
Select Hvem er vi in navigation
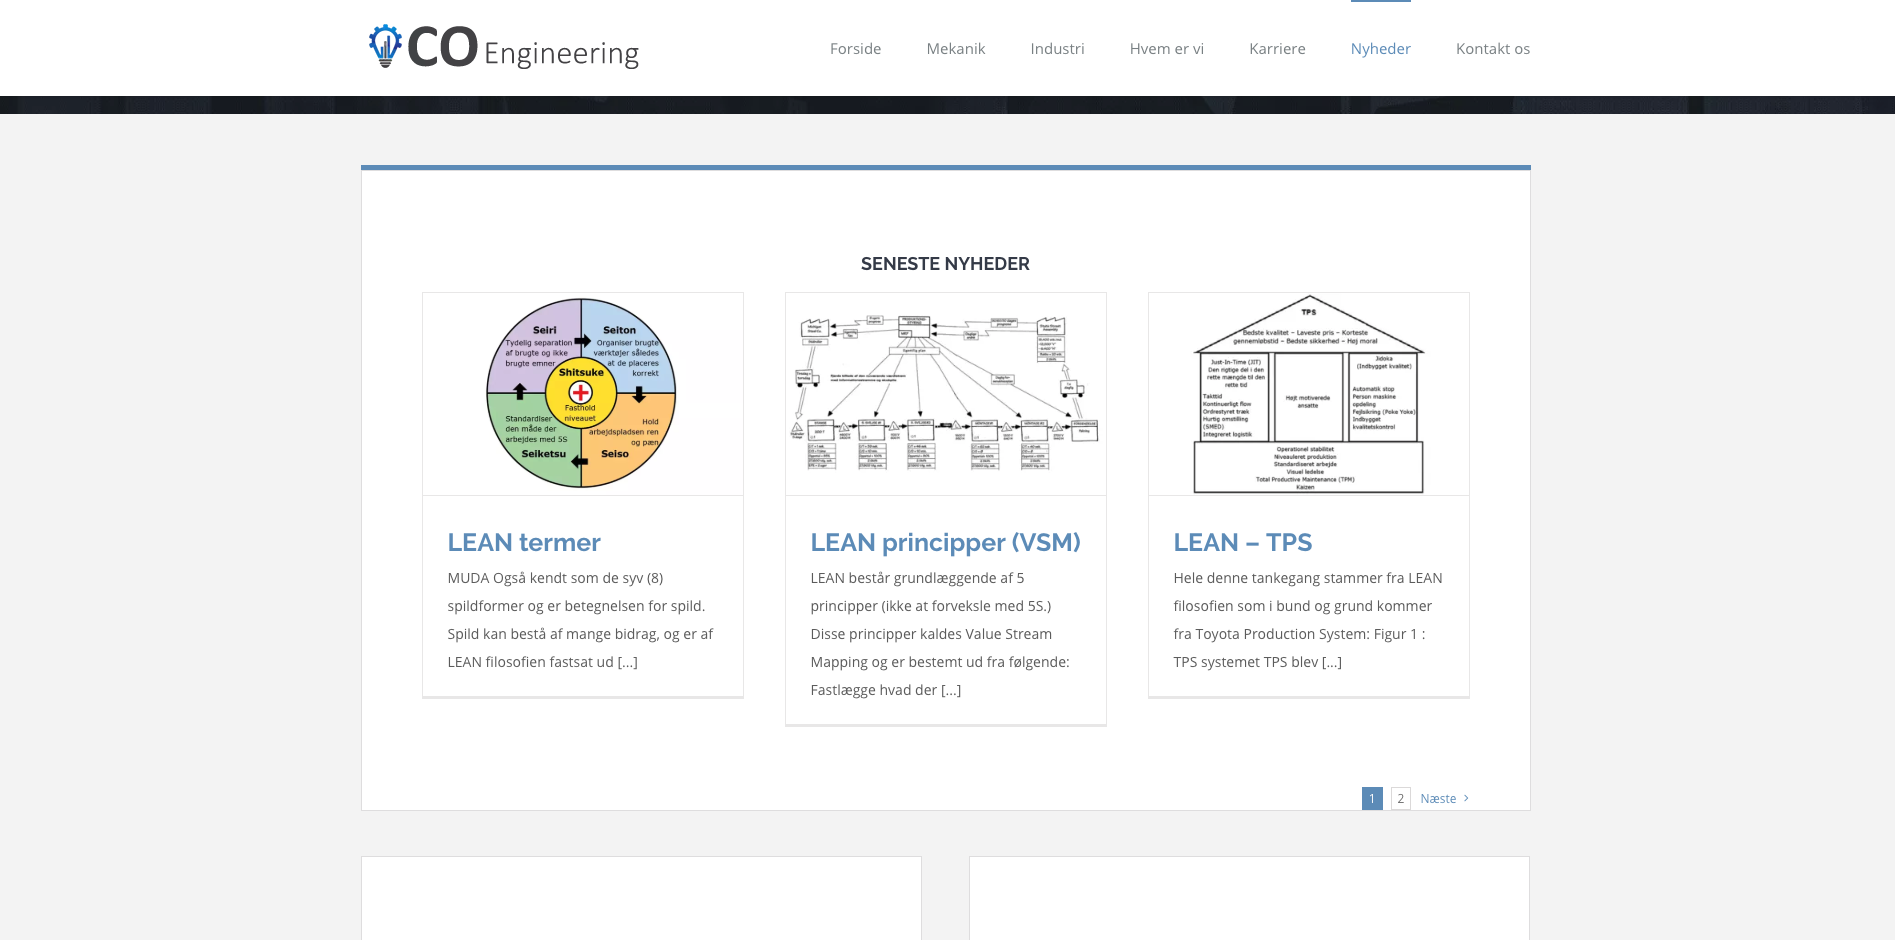(1166, 49)
